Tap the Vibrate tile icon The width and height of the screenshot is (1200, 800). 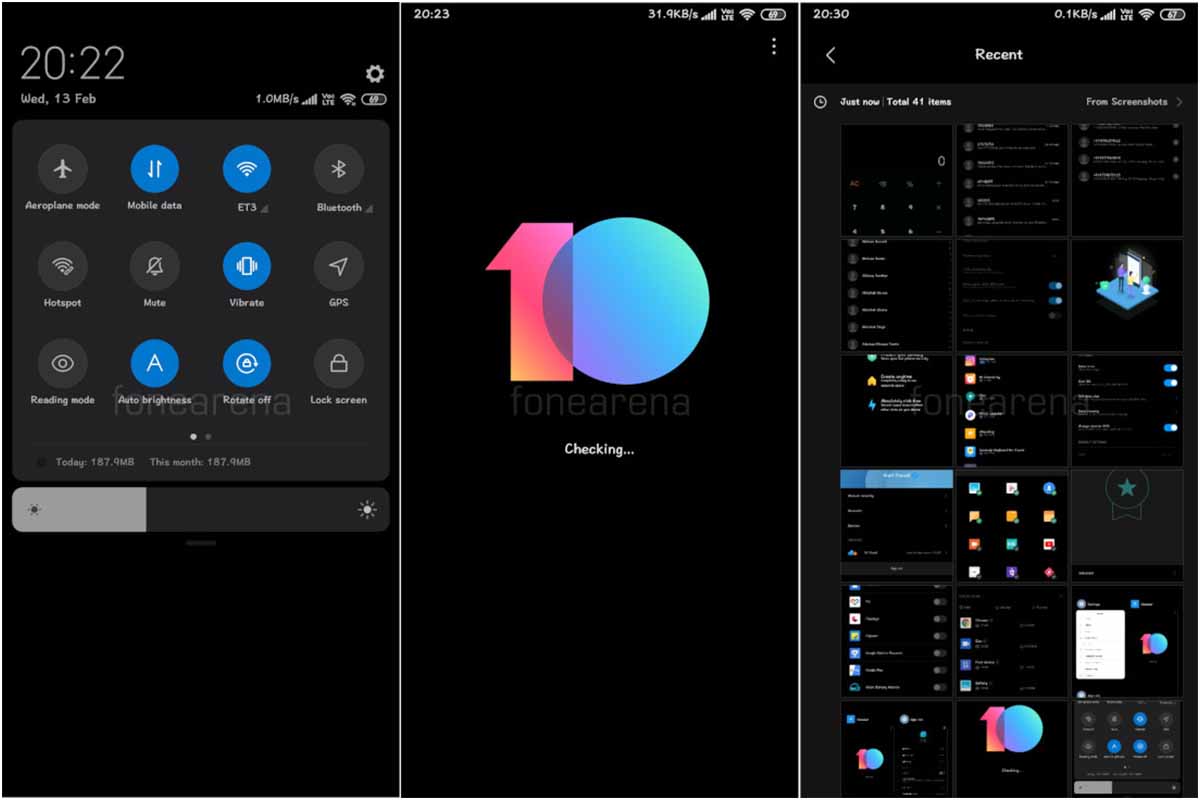click(x=247, y=266)
